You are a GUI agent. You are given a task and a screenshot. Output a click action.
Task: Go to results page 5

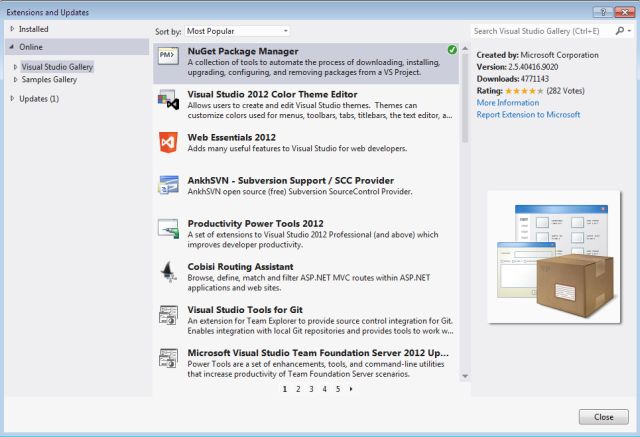click(338, 389)
